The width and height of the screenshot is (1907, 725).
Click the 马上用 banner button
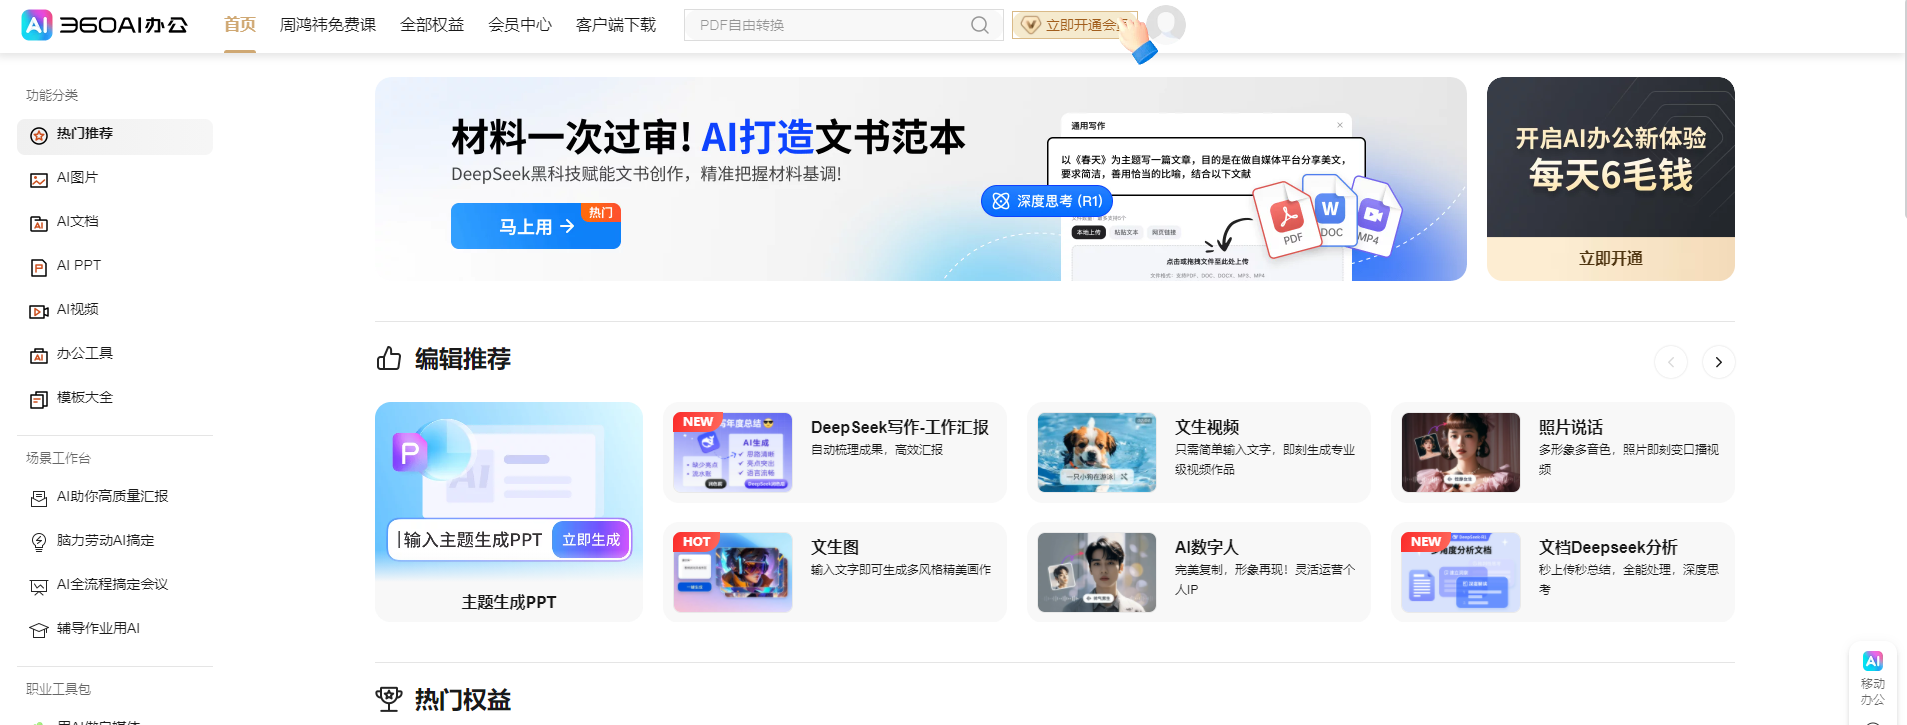click(536, 226)
